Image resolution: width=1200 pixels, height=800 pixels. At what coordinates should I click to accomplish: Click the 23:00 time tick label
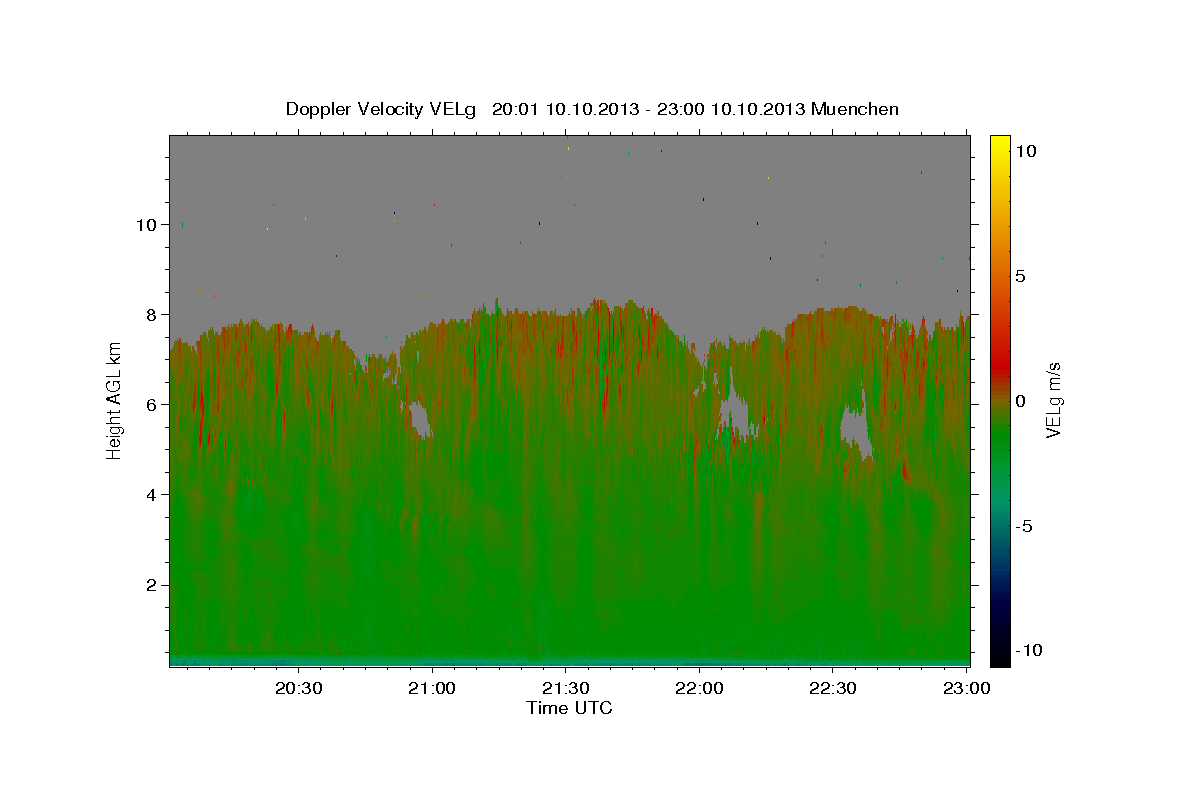(x=966, y=688)
